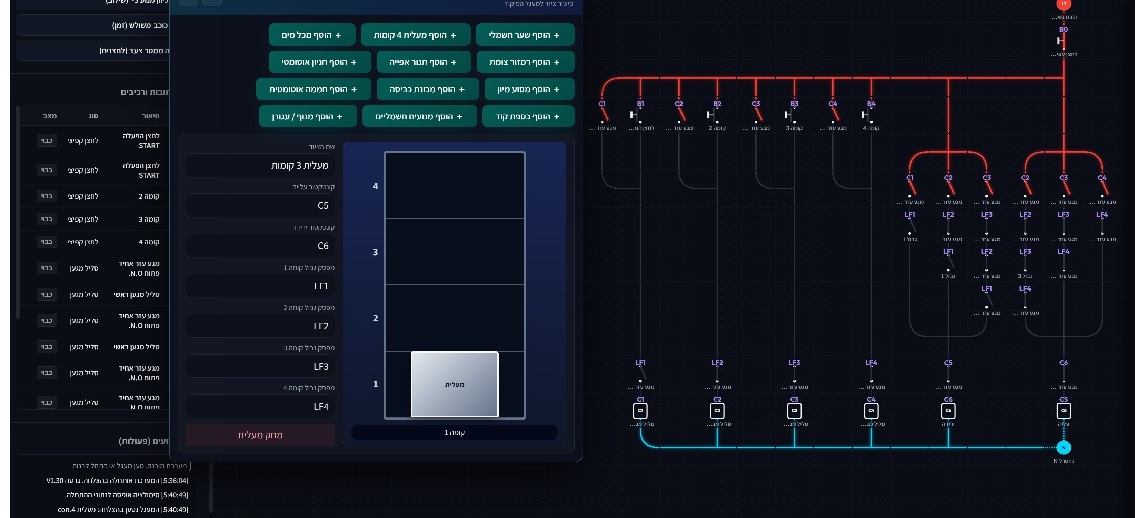Toggle state badge of the קומה 2 row
This screenshot has height=518, width=1135.
(46, 196)
